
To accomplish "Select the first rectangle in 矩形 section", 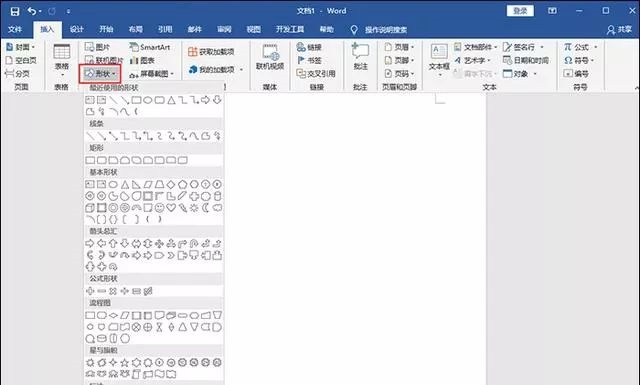I will [90, 160].
